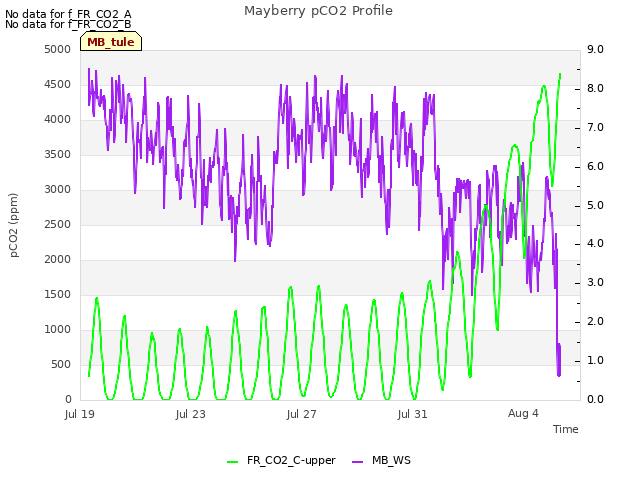Click the 0.0 right axis value

(595, 399)
